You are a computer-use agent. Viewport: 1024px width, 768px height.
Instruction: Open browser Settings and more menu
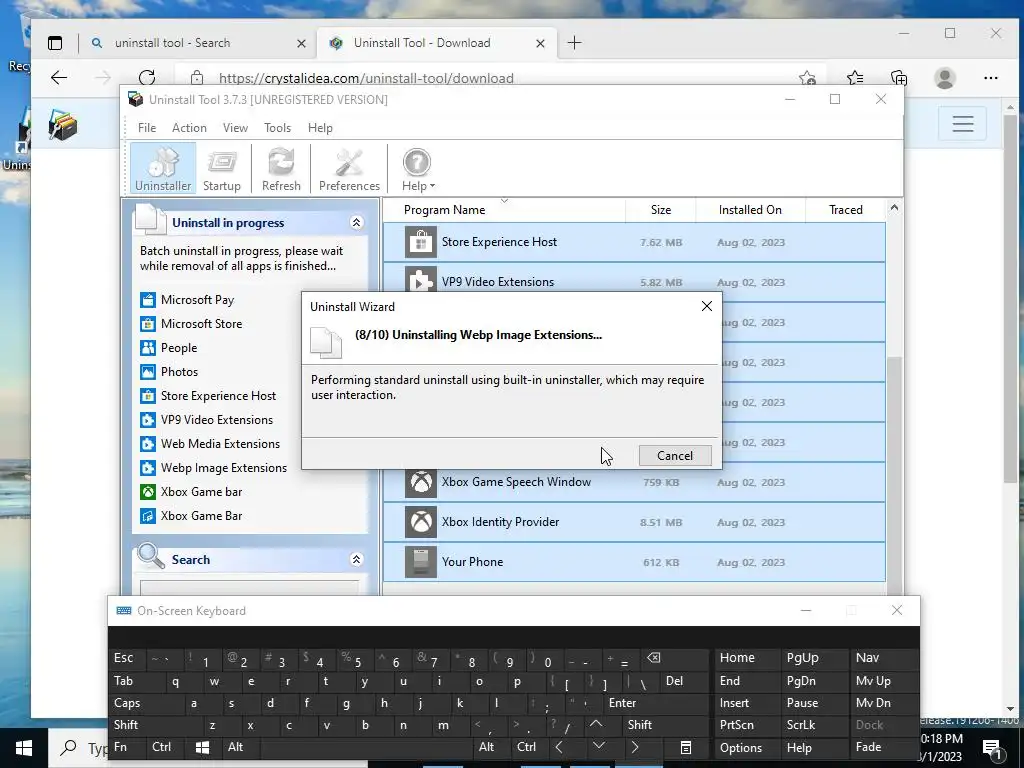(x=991, y=78)
